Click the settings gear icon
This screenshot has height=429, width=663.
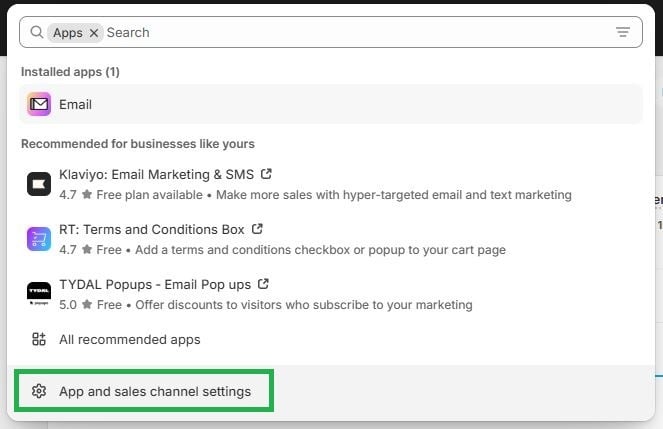pos(39,391)
